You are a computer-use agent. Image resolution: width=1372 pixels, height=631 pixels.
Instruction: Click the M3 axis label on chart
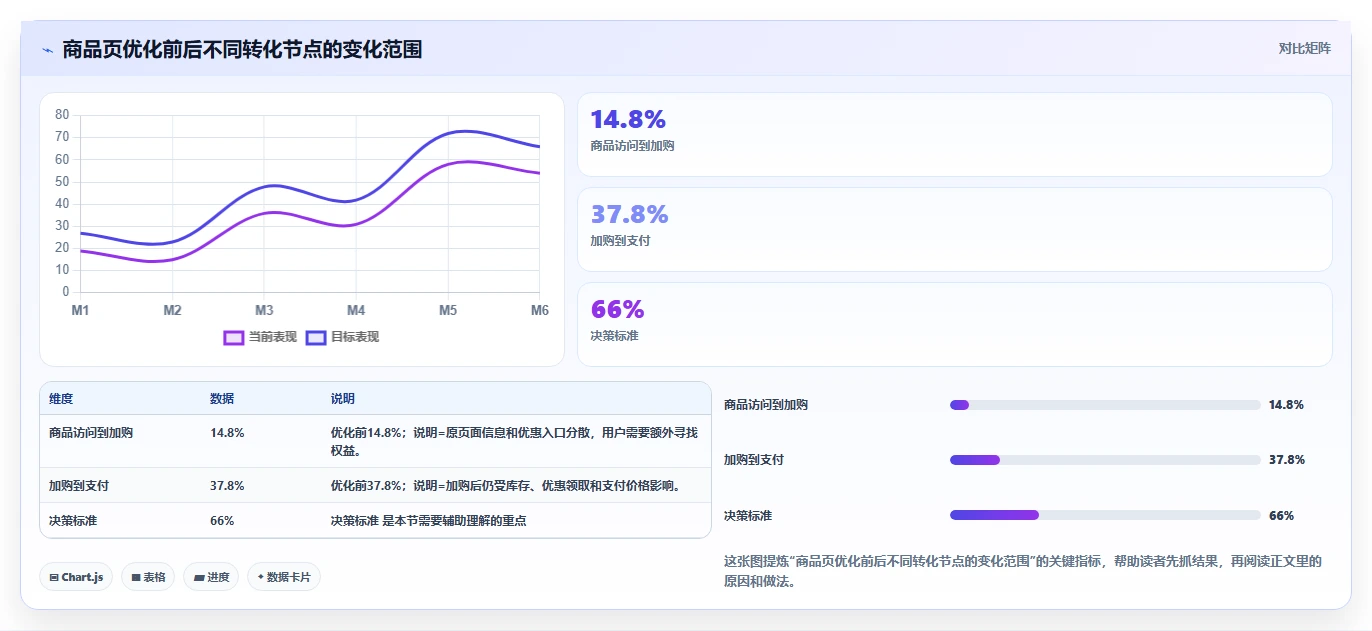pos(264,311)
